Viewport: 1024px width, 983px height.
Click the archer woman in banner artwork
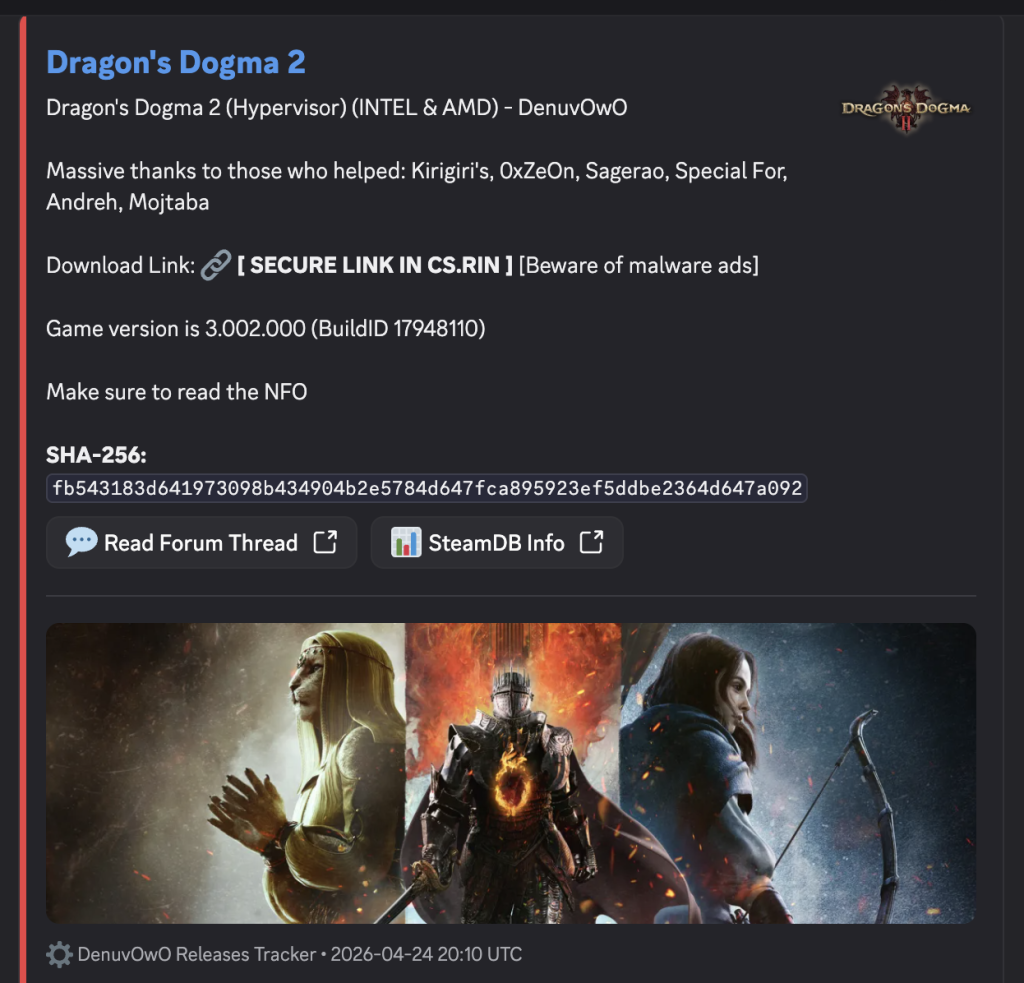tap(751, 771)
